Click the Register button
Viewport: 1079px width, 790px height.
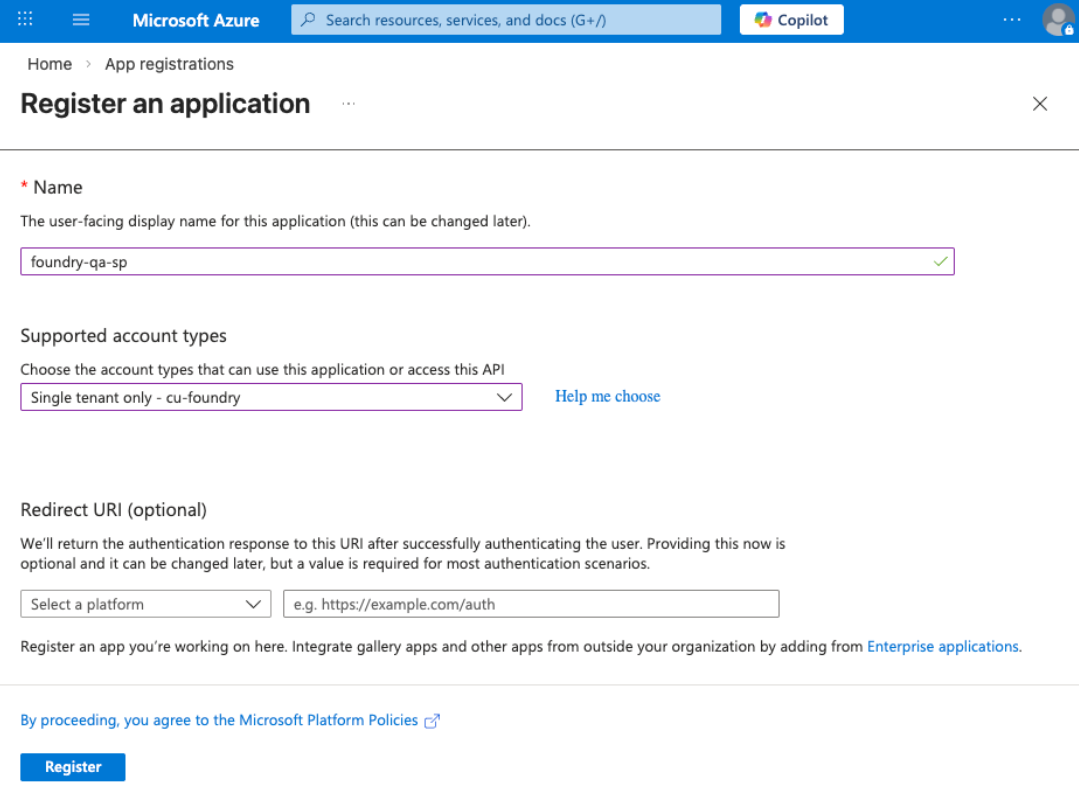(x=72, y=766)
